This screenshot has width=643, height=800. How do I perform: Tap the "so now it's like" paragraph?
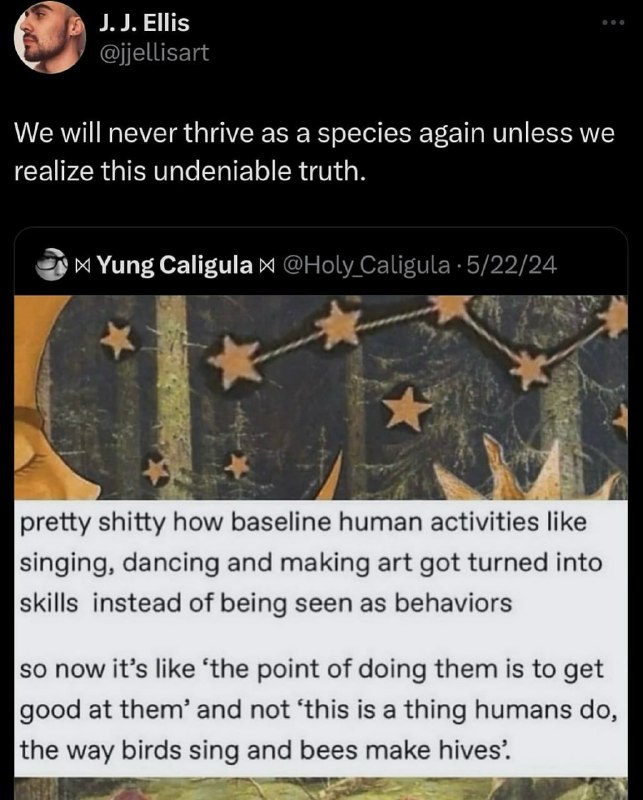318,709
